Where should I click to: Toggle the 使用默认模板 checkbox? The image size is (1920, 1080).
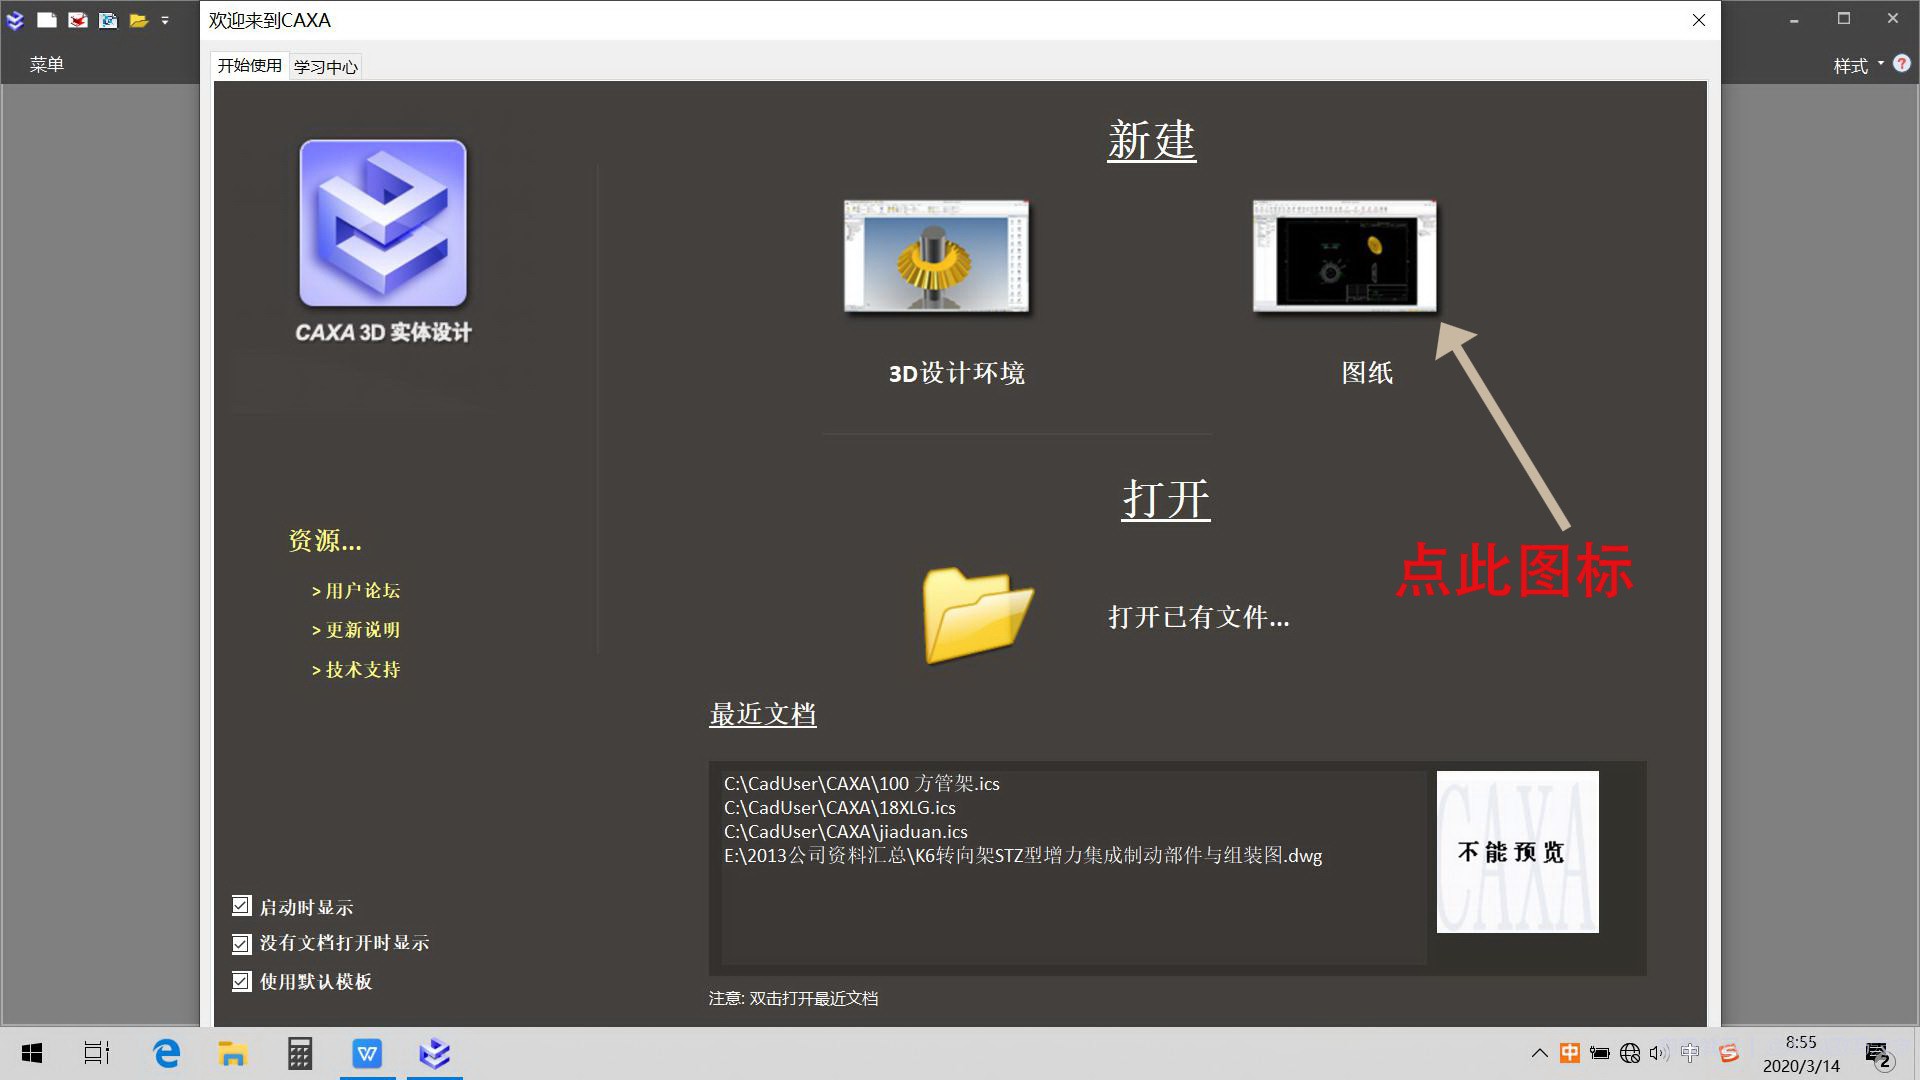coord(241,981)
